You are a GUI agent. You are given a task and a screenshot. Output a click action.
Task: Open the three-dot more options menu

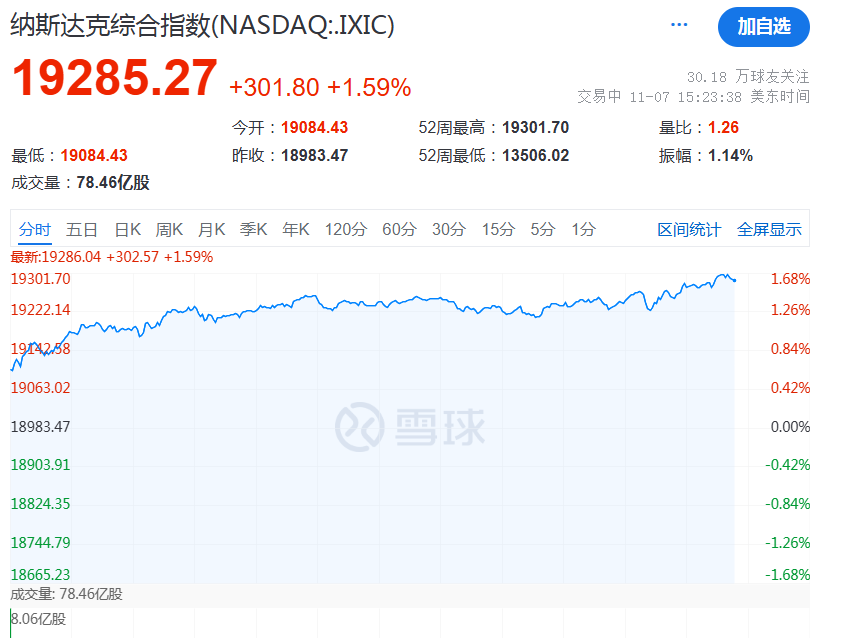[x=679, y=25]
